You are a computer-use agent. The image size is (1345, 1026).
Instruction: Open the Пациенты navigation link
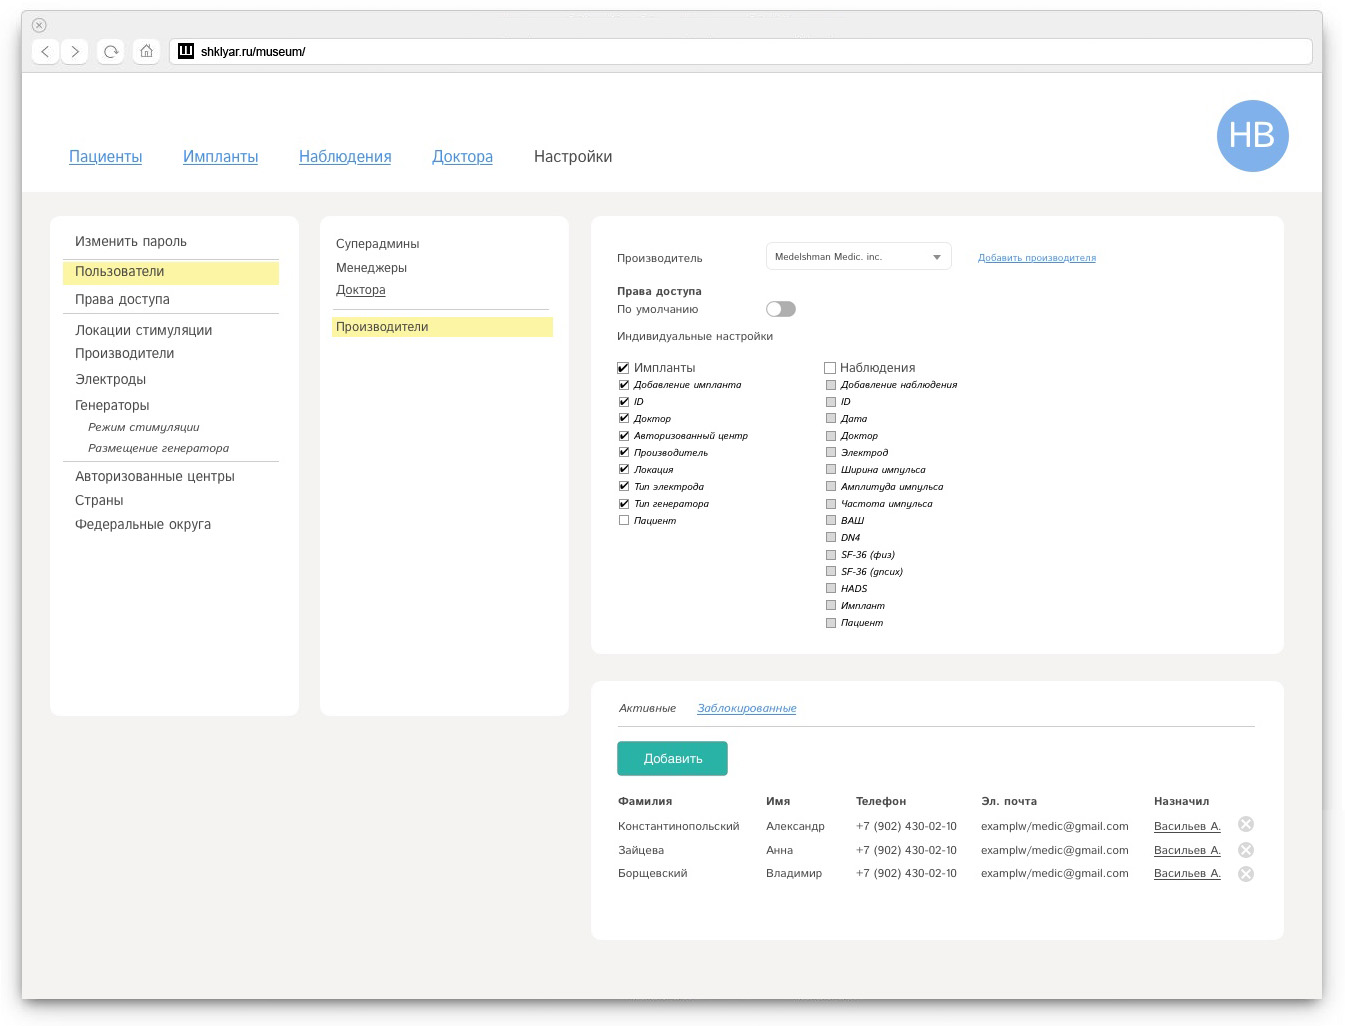105,157
